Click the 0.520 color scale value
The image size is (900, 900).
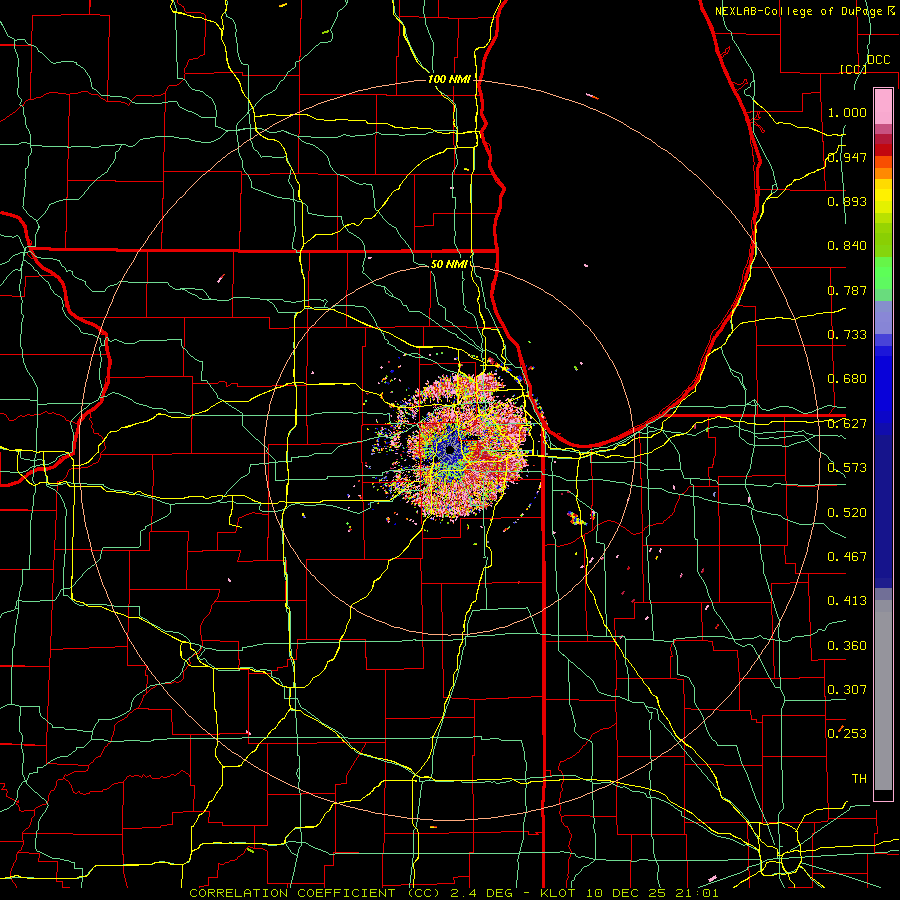[x=847, y=513]
